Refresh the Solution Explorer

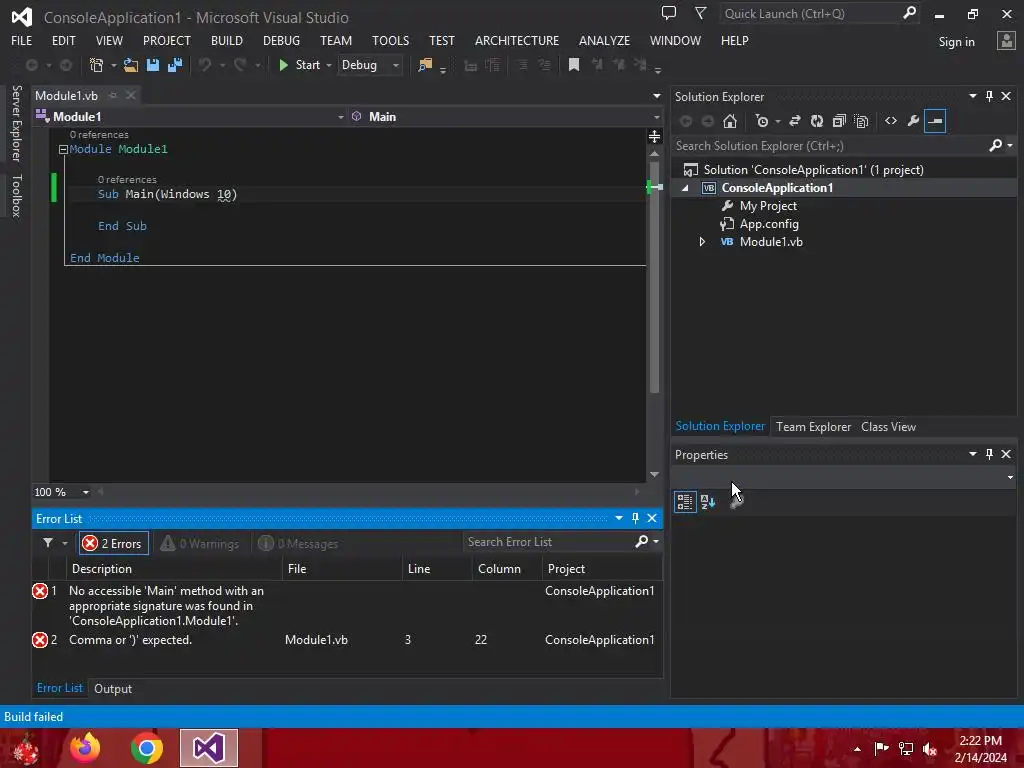817,121
